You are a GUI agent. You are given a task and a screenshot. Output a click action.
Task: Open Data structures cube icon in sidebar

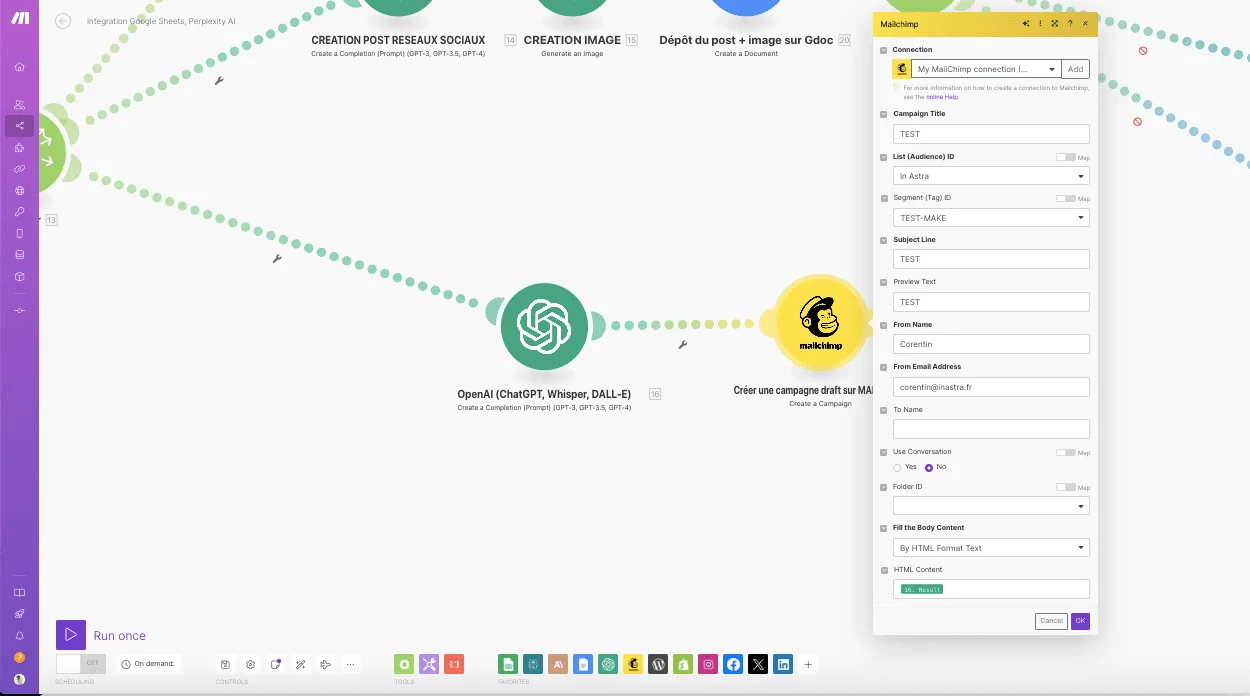pyautogui.click(x=19, y=276)
